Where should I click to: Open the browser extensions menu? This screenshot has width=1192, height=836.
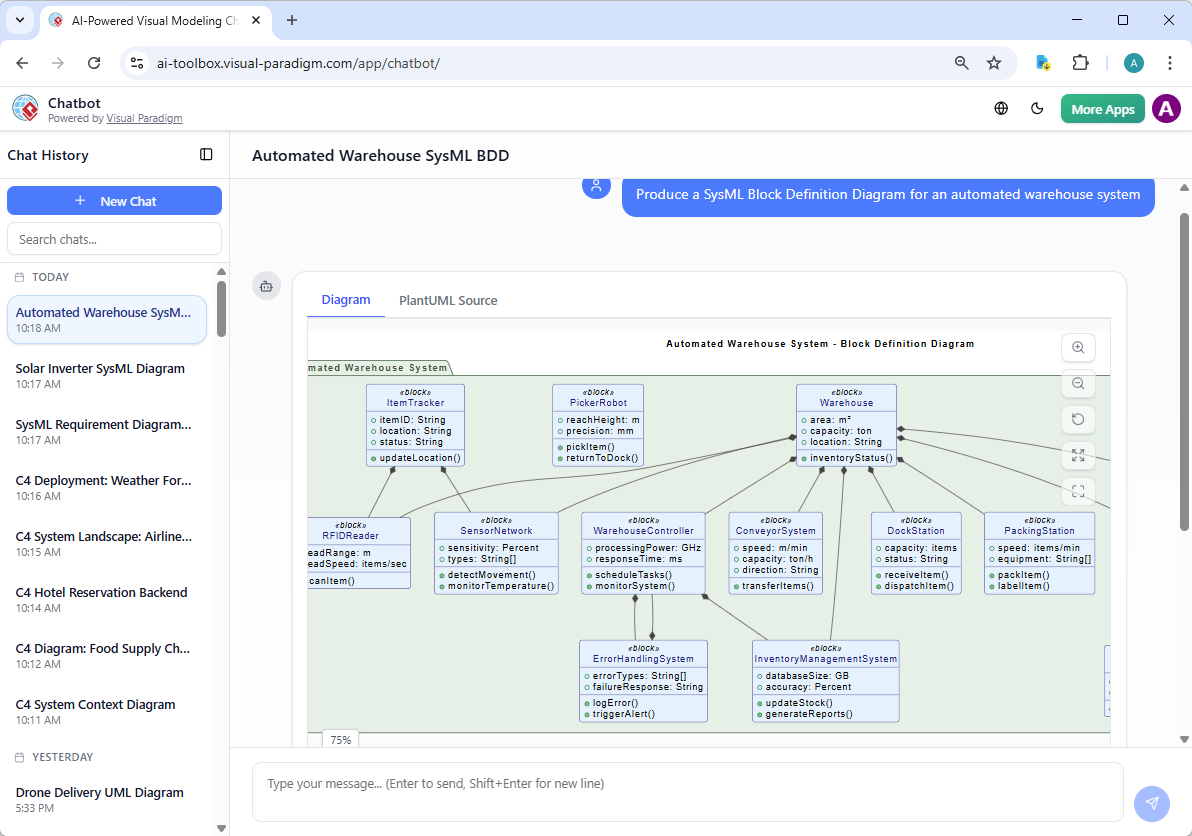pos(1080,62)
